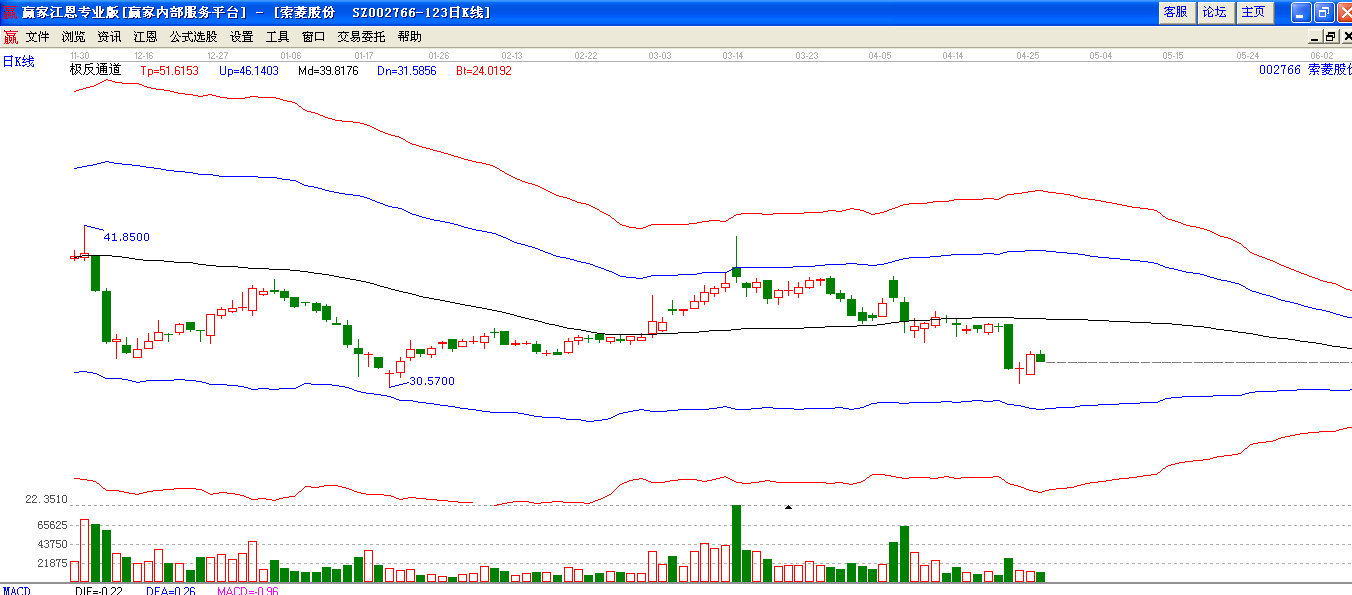Click the 02-22 date marker
The image size is (1352, 595).
586,55
